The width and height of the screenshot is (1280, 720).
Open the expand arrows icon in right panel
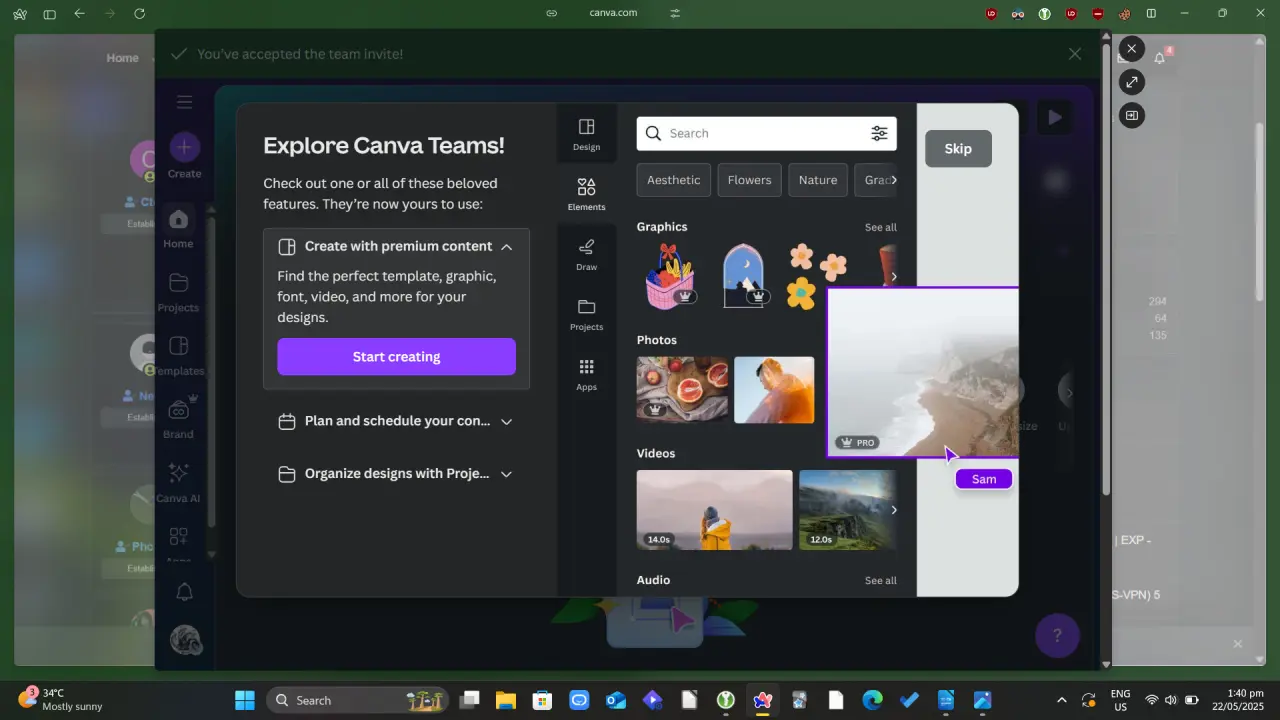(1131, 82)
